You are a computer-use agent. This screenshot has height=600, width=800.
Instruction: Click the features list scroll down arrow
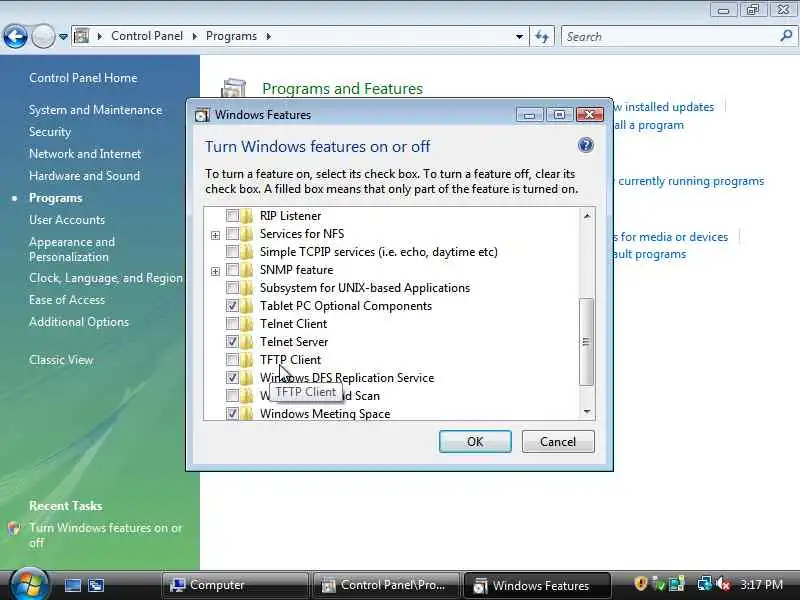coord(587,412)
